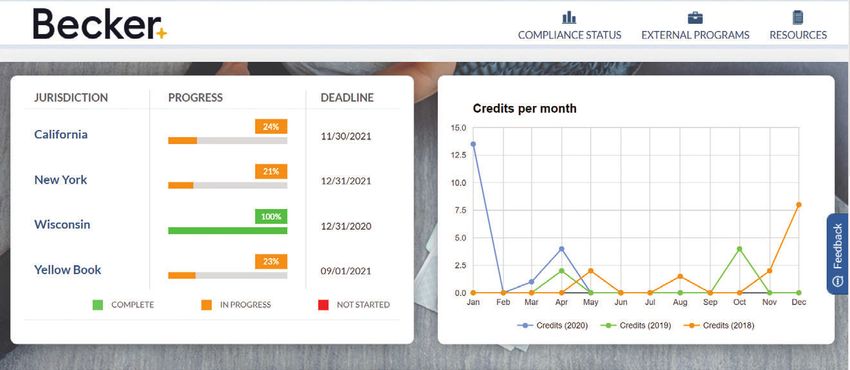Image resolution: width=850 pixels, height=370 pixels.
Task: Toggle Credits (2019) series in chart legend
Action: point(636,326)
